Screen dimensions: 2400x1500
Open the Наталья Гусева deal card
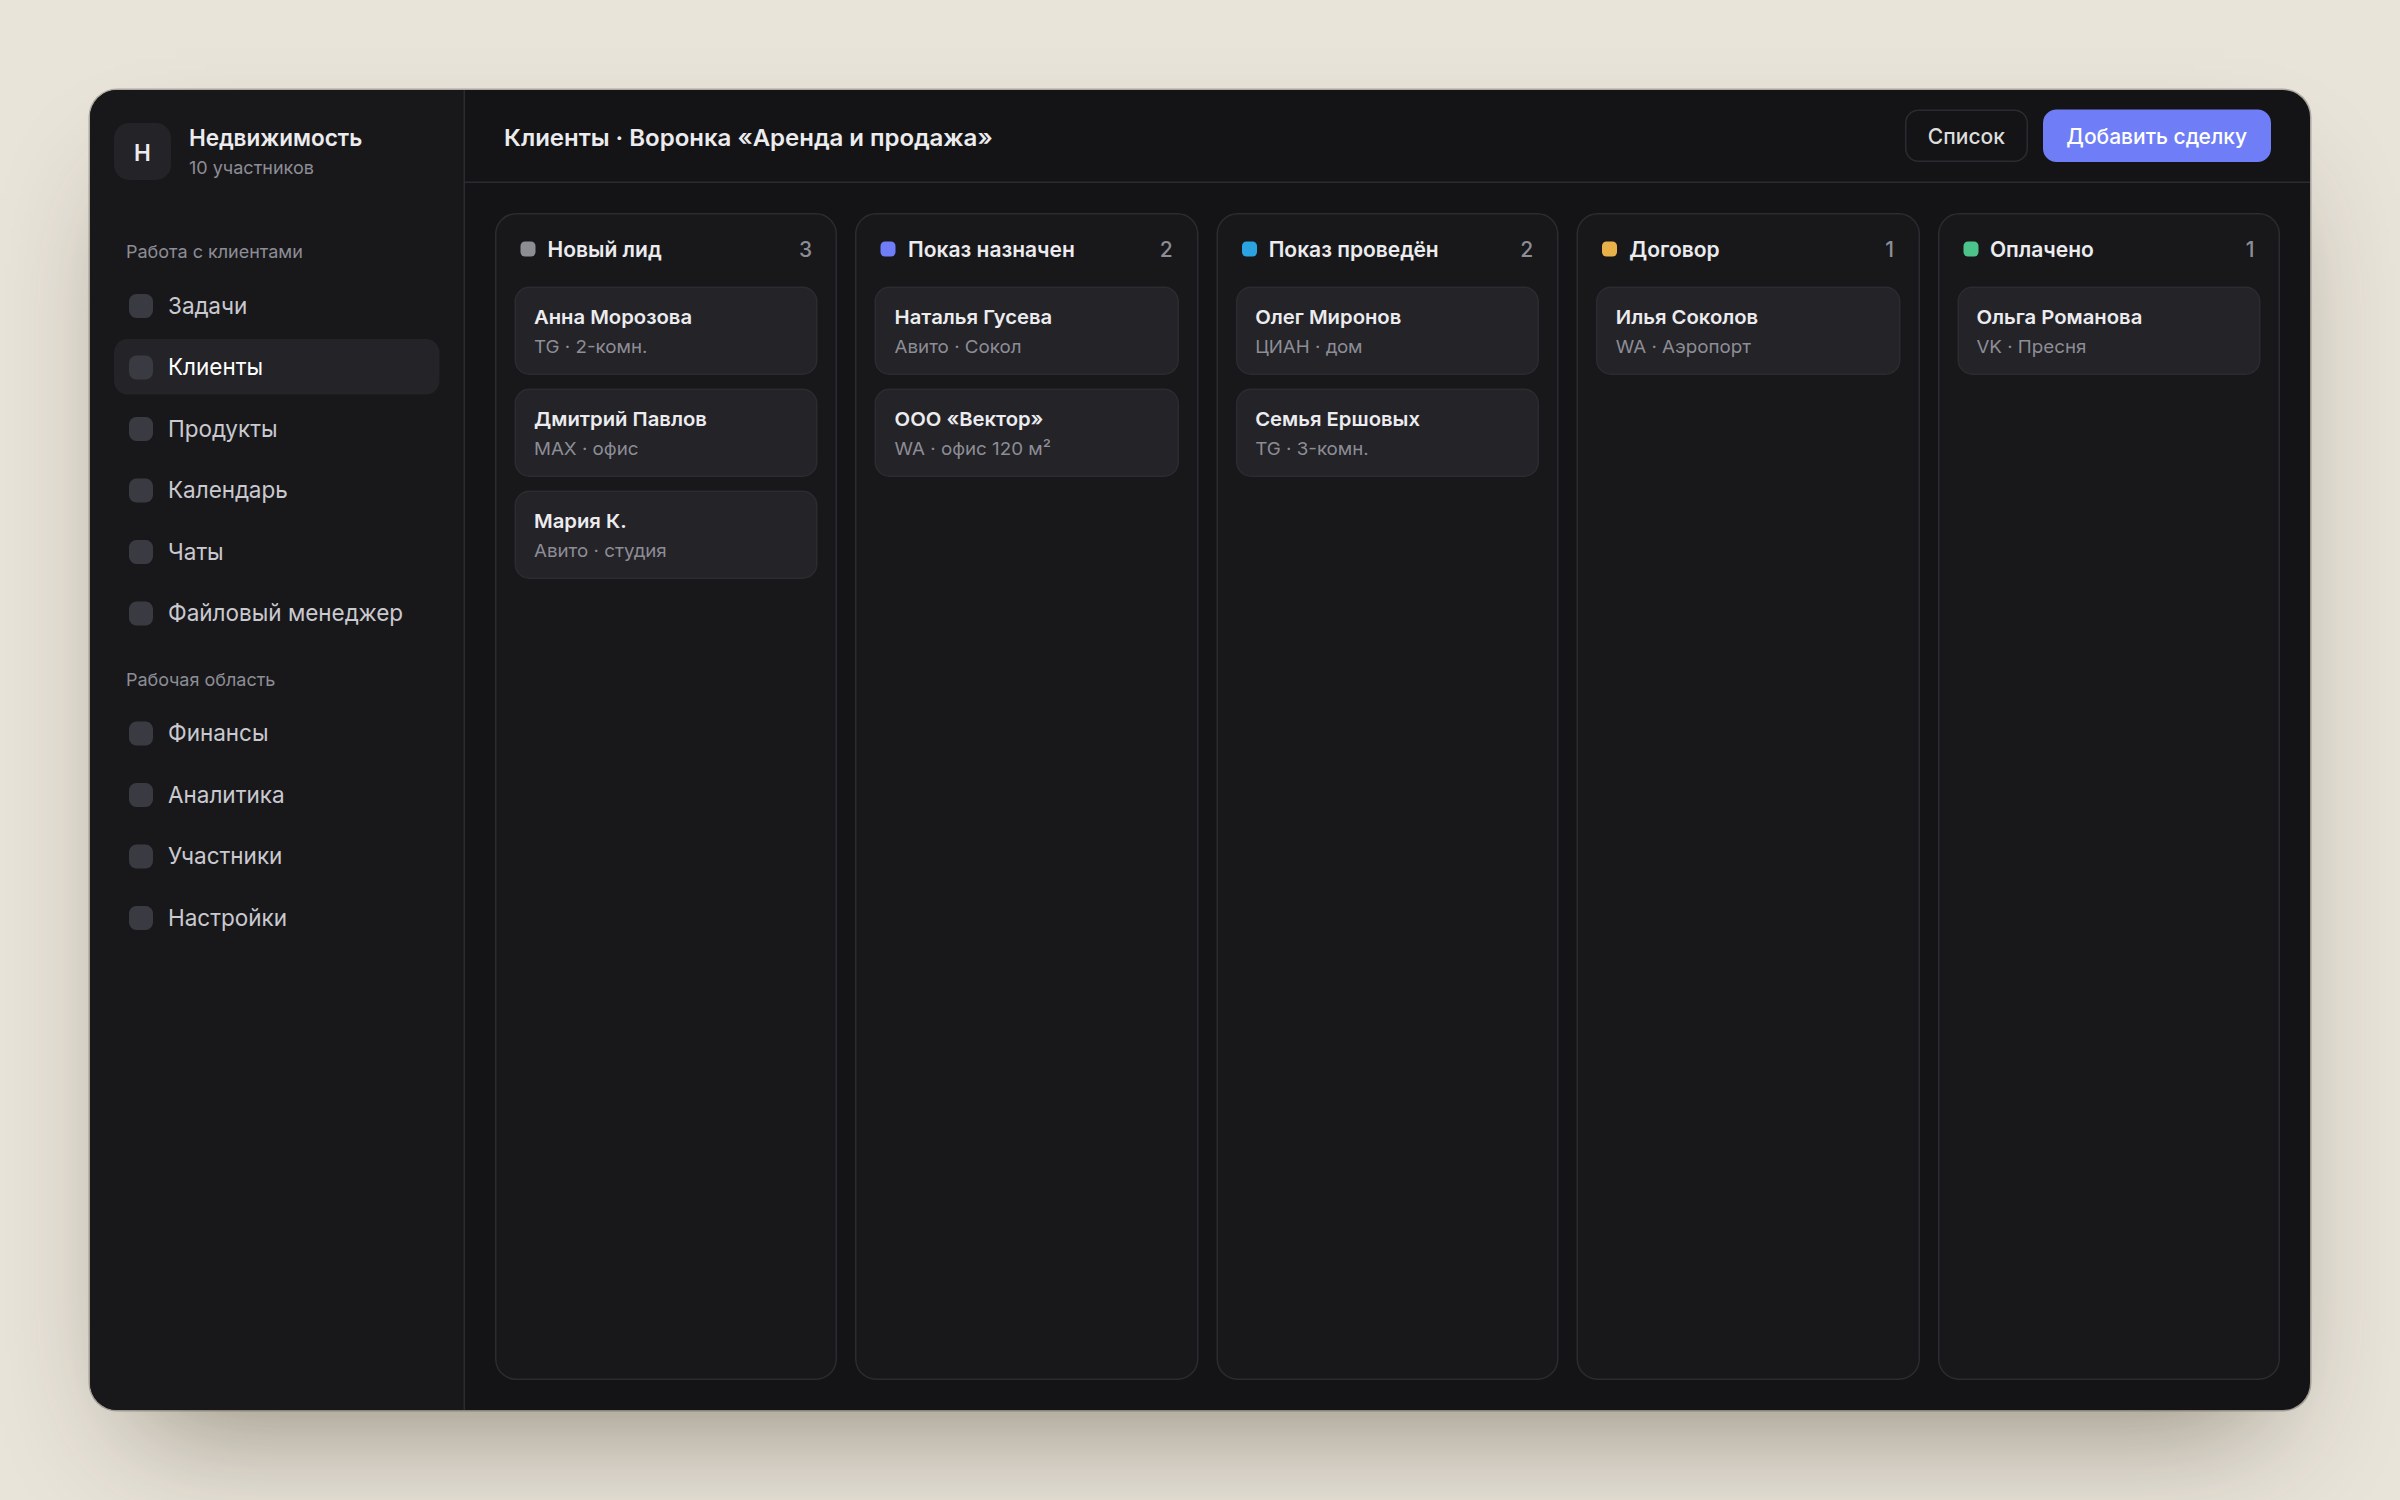(1026, 331)
